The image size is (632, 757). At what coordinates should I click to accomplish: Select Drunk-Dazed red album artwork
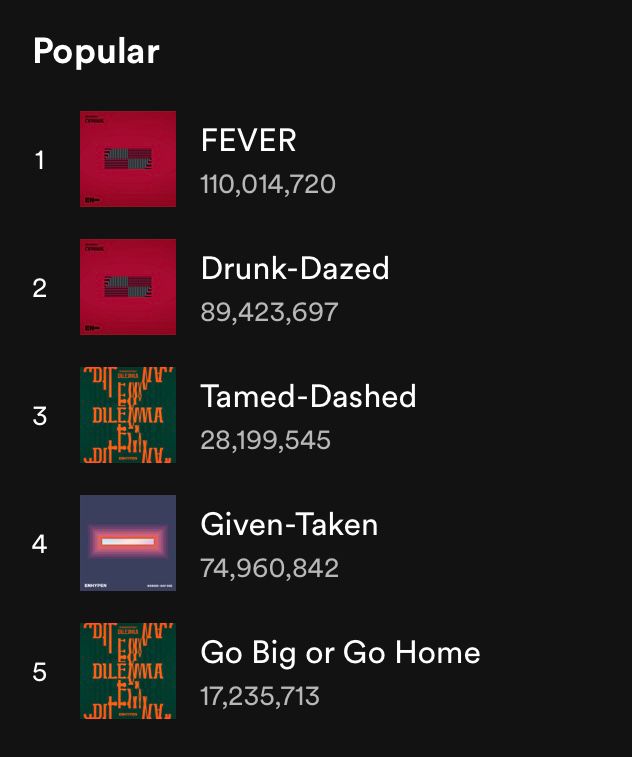128,287
